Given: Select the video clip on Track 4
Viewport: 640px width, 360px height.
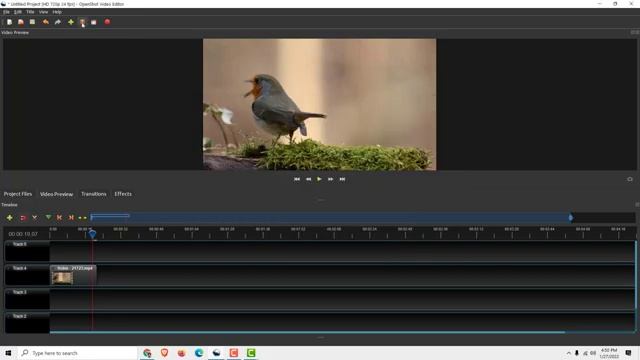Looking at the screenshot, I should pyautogui.click(x=73, y=275).
